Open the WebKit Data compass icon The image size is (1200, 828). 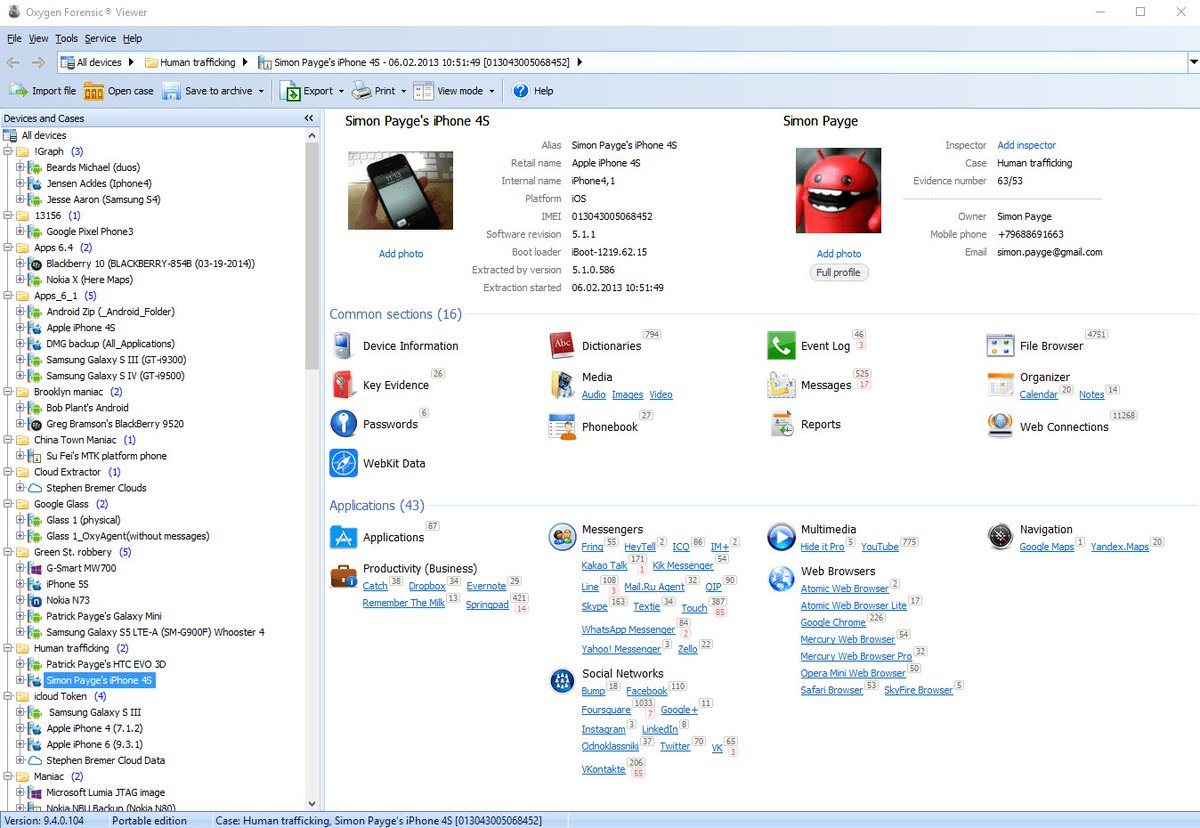[x=343, y=463]
